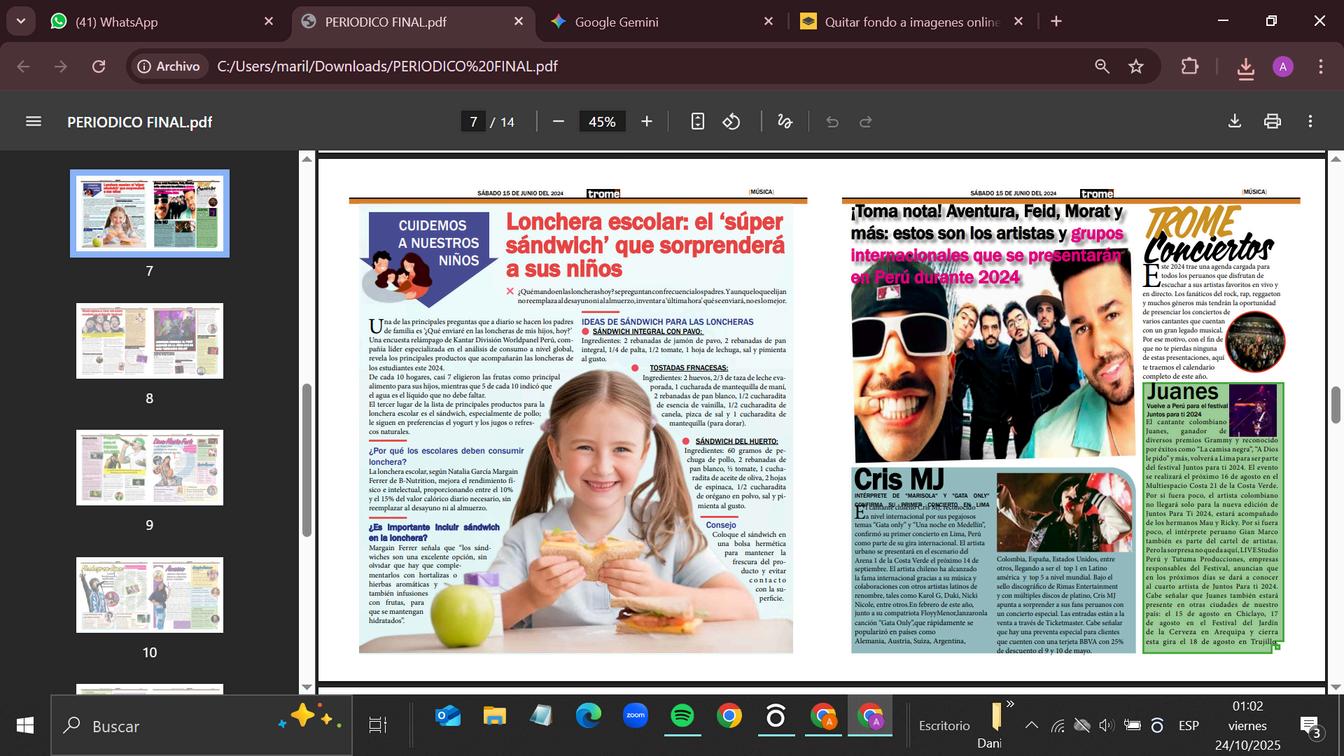This screenshot has height=756, width=1344.
Task: Go back in browser history
Action: tap(24, 66)
